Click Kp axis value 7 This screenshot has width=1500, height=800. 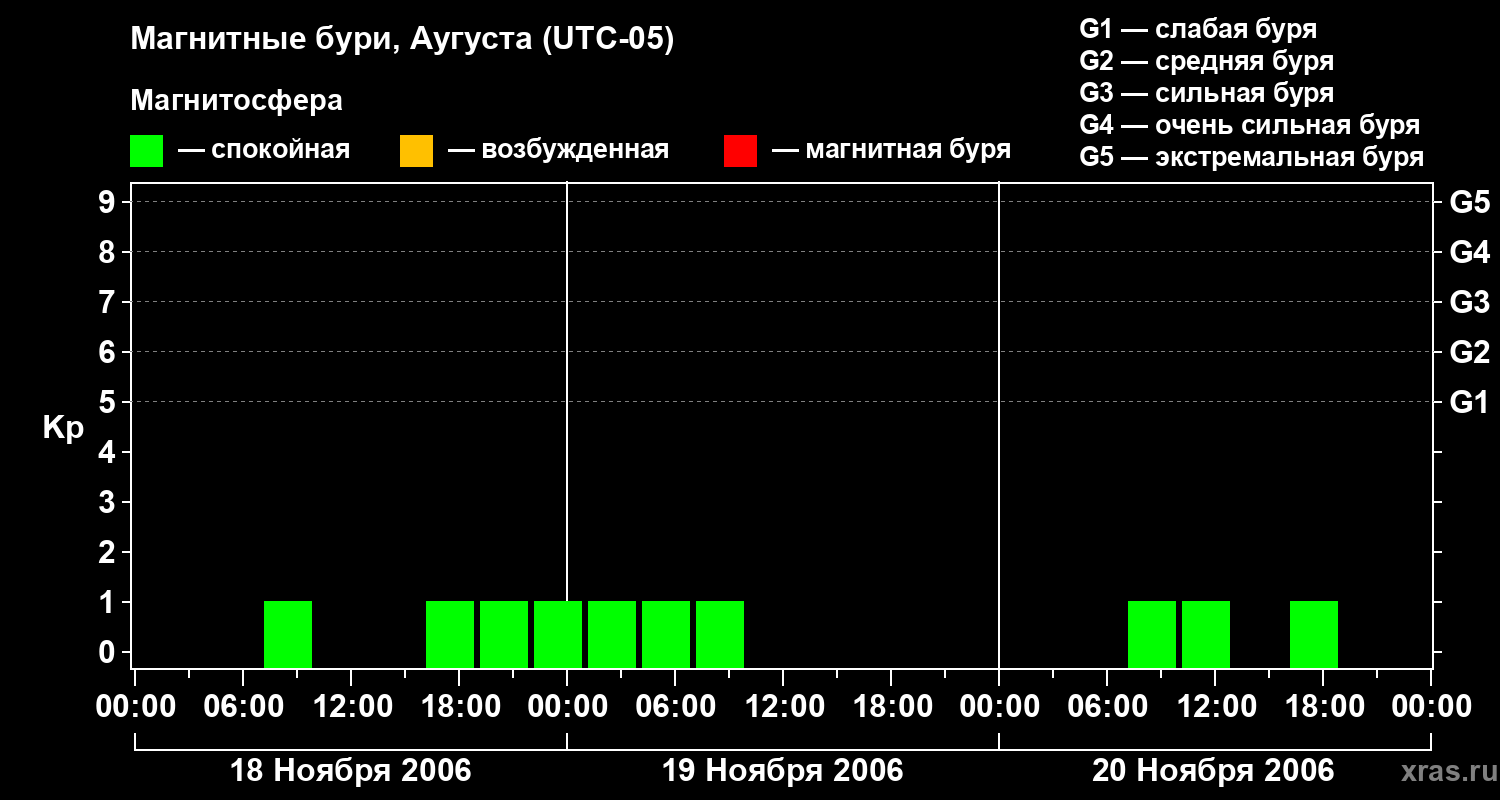[109, 302]
